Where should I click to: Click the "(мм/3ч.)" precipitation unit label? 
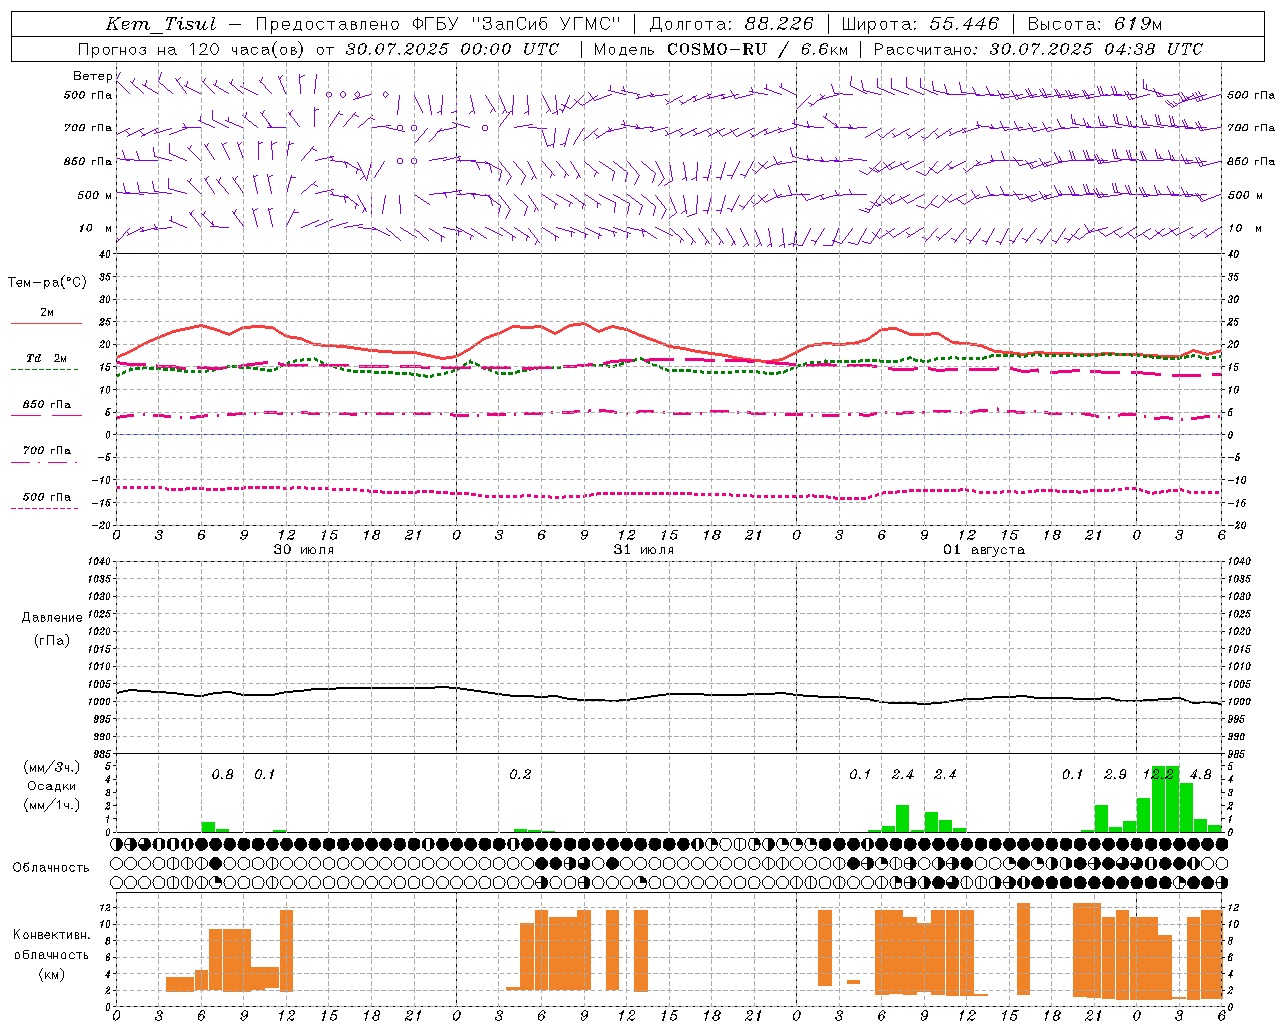tap(52, 767)
